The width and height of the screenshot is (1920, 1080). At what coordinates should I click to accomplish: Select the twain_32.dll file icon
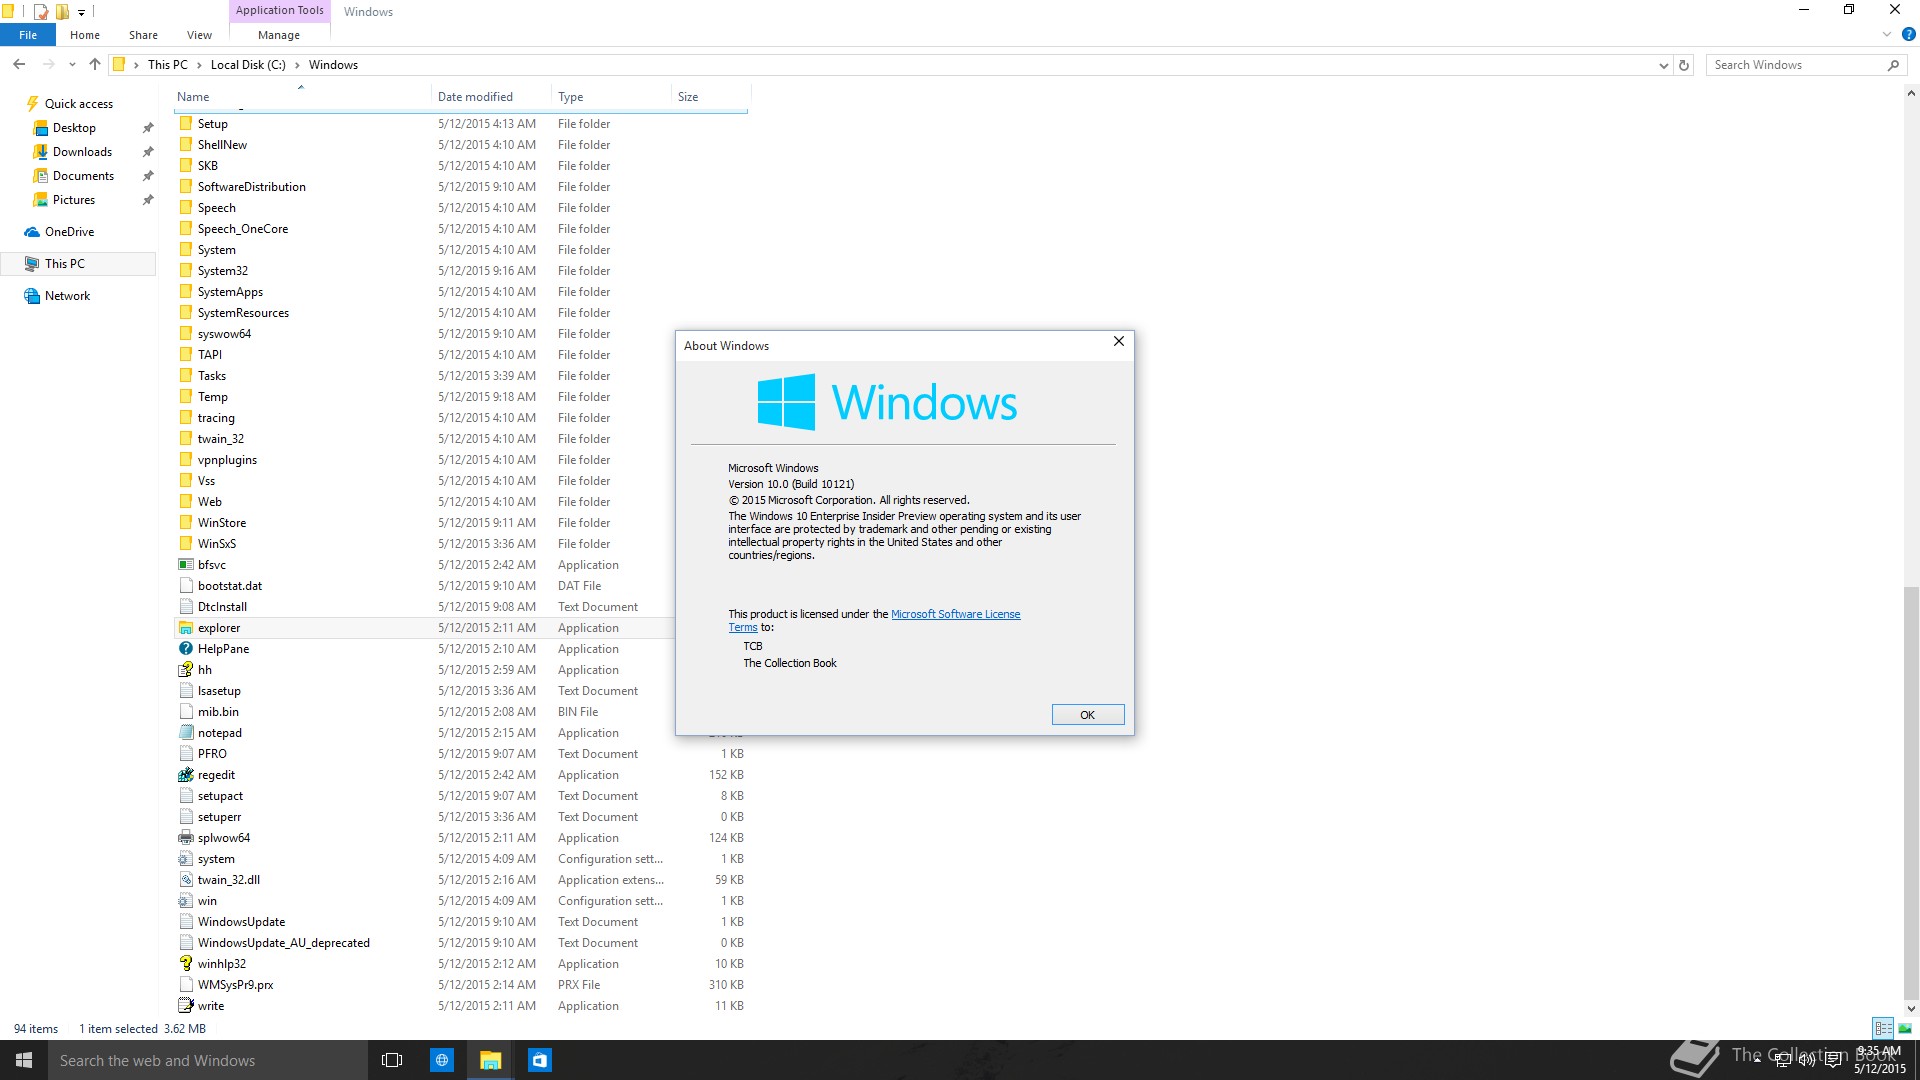coord(186,880)
